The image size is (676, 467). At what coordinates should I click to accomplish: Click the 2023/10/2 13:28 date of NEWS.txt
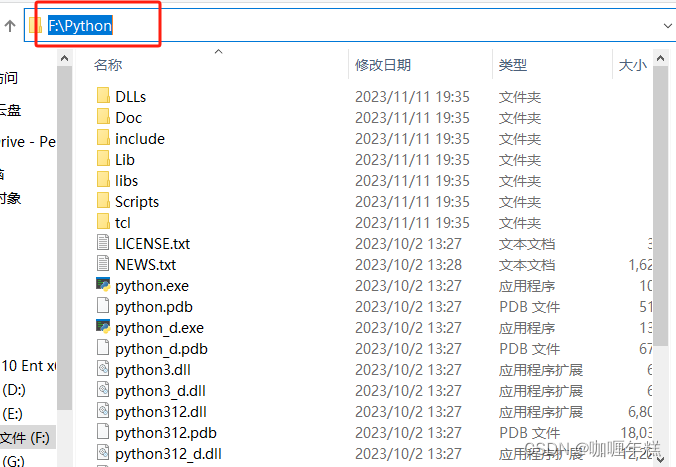pyautogui.click(x=408, y=265)
